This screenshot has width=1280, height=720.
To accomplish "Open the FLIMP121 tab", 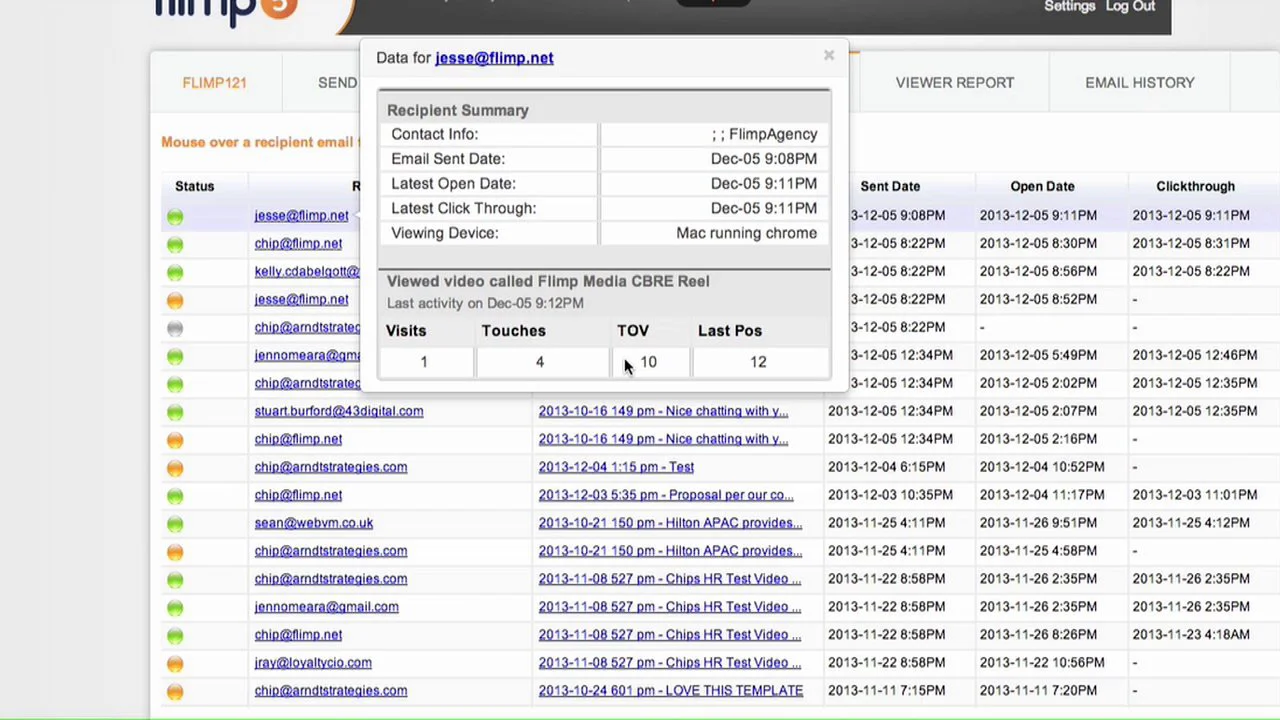I will (x=214, y=83).
